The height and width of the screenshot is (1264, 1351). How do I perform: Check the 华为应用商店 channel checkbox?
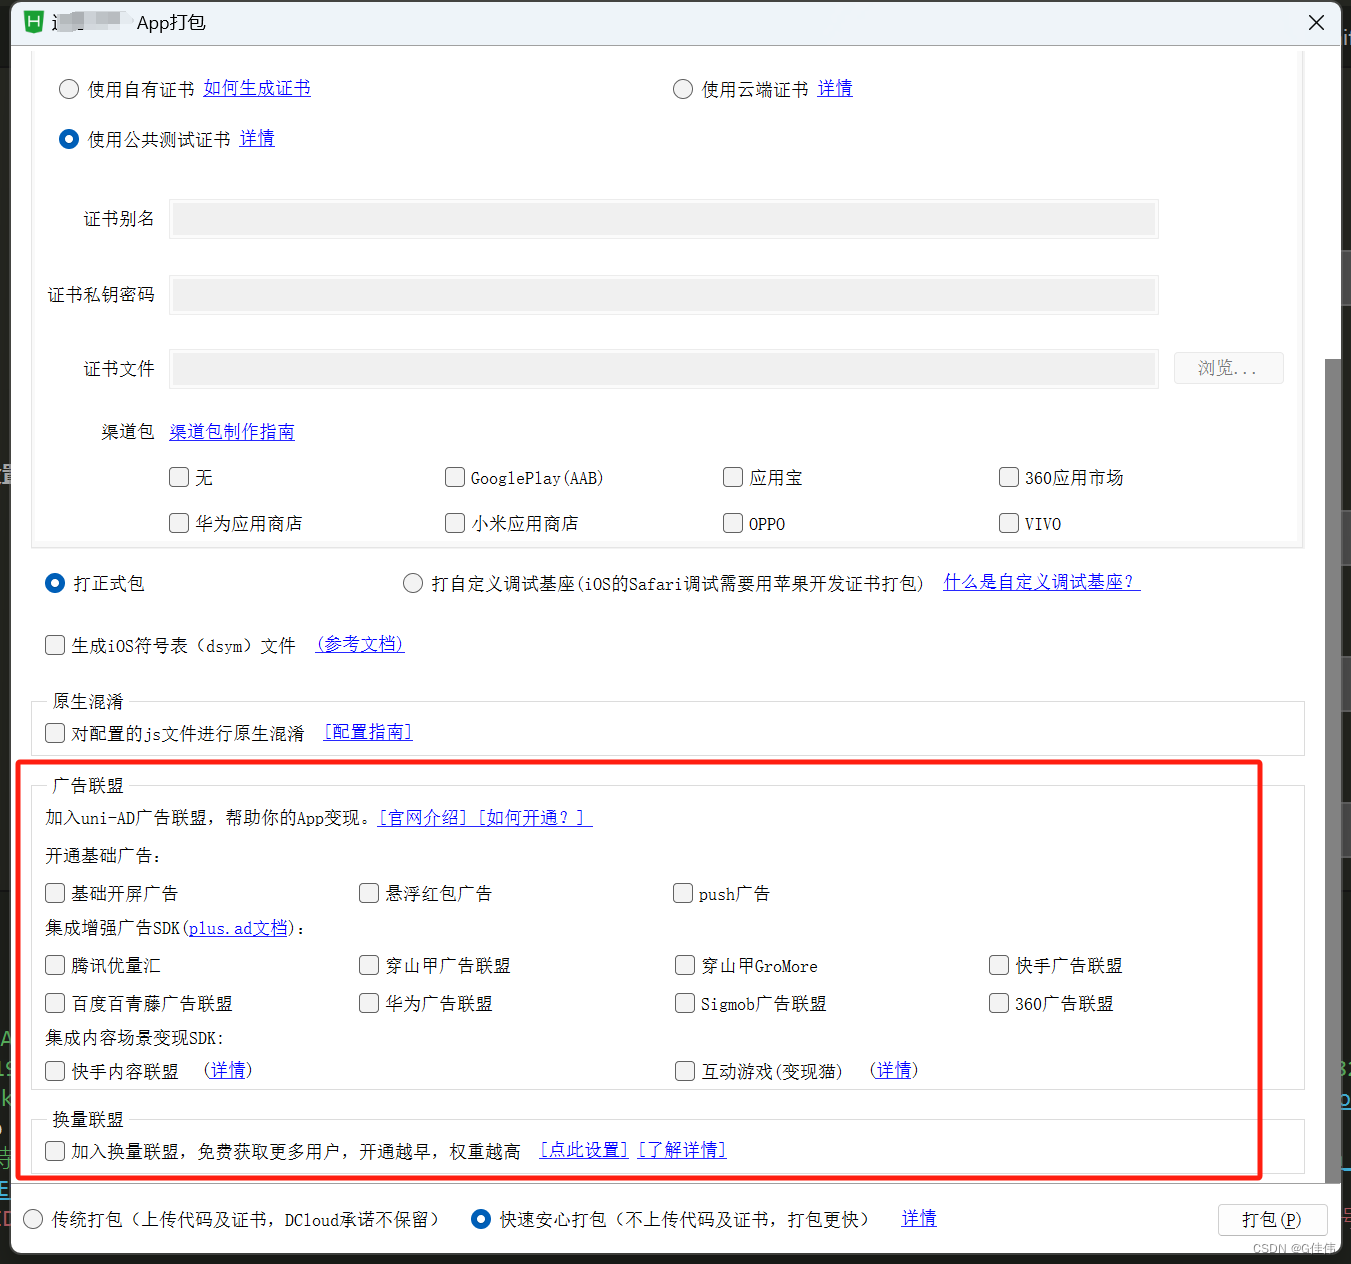[179, 523]
